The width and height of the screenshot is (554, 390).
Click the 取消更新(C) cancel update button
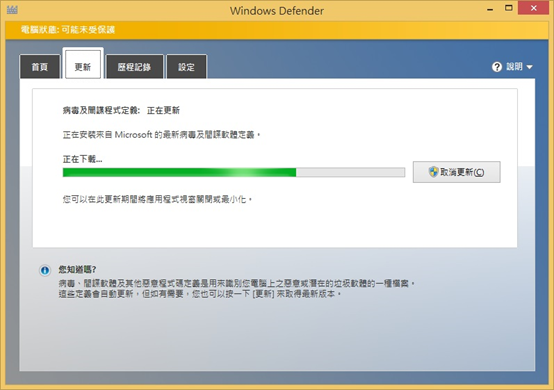point(456,172)
